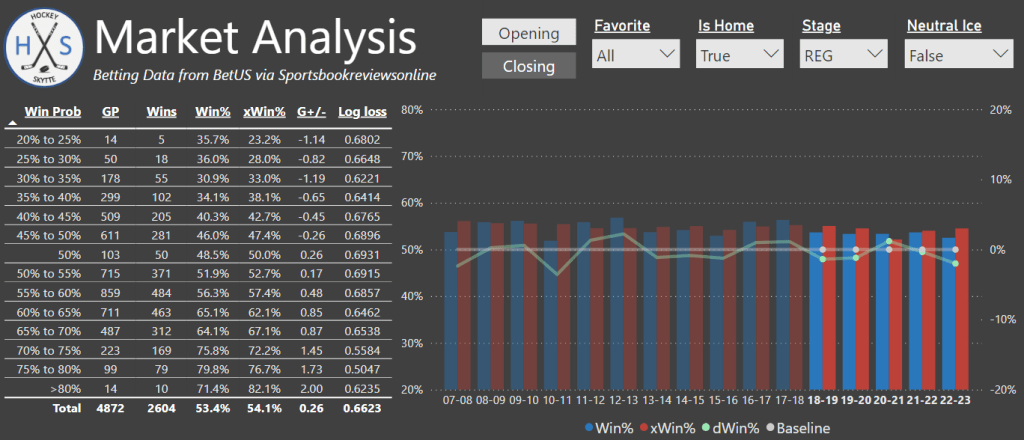The height and width of the screenshot is (440, 1024).
Task: Sort by Log loss column header
Action: pos(359,112)
